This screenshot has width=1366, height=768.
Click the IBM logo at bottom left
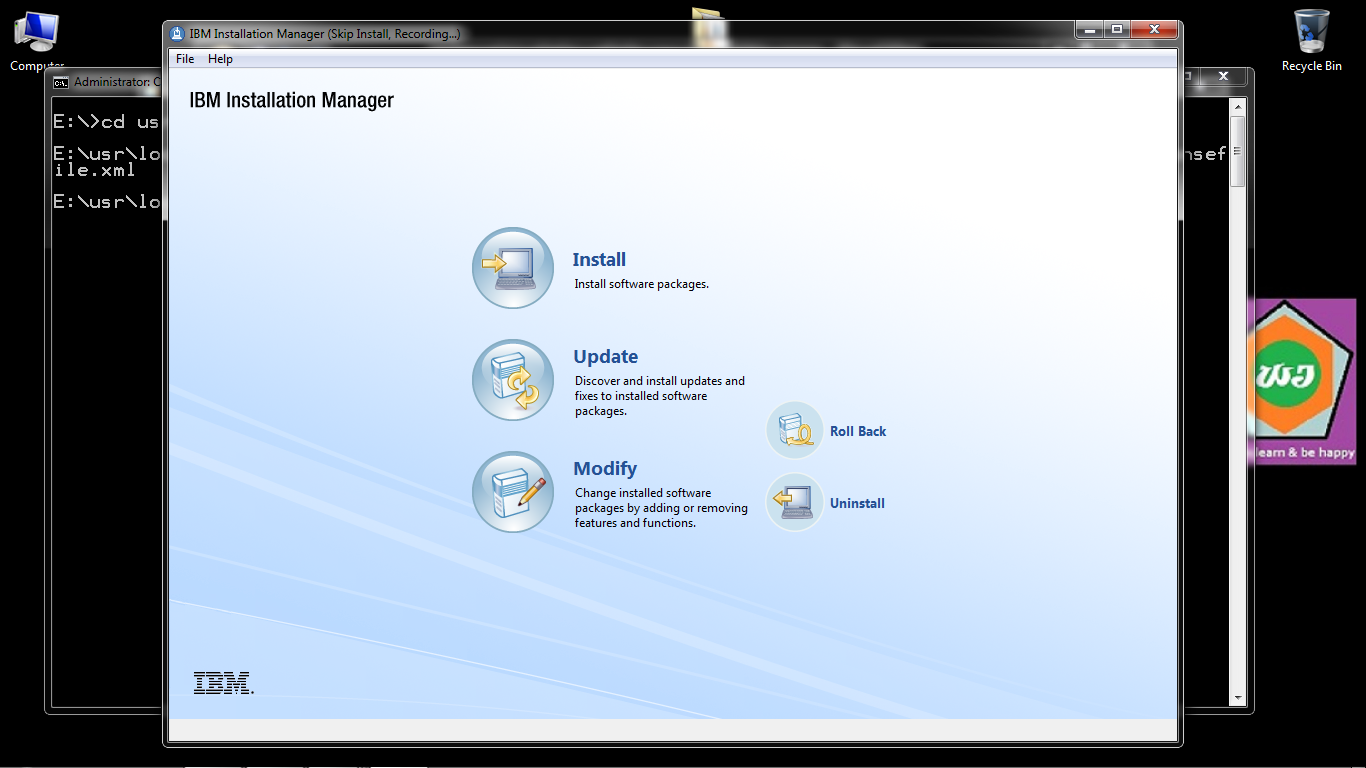click(x=223, y=683)
